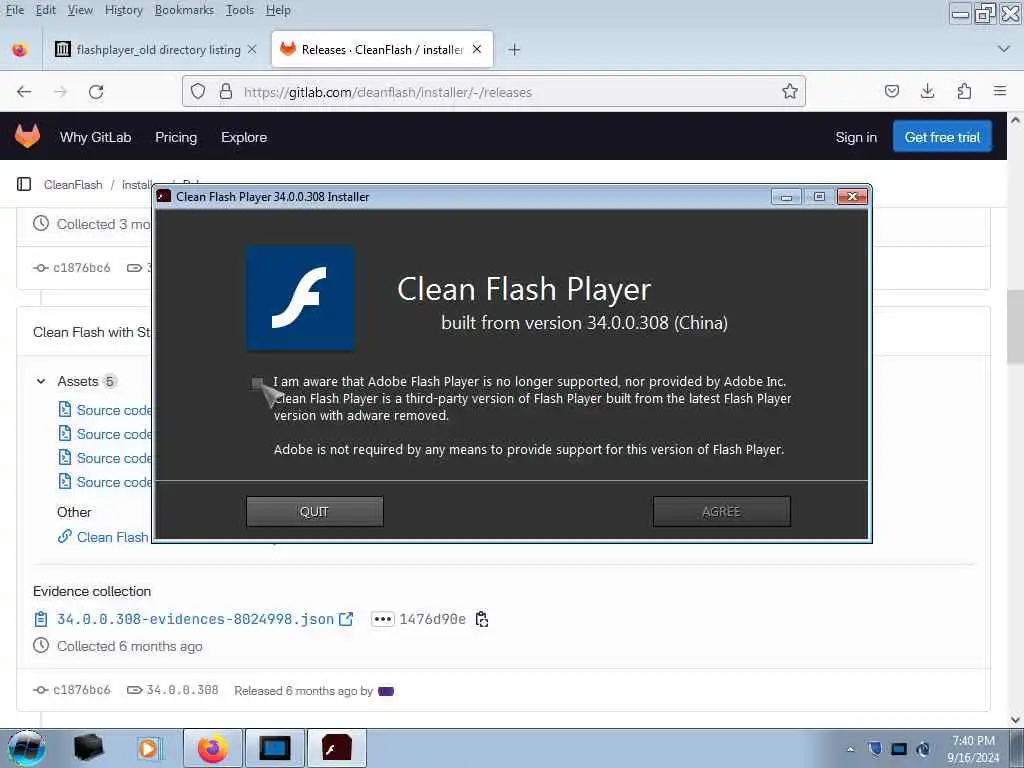Collapse the Assets section chevron
1024x768 pixels.
41,381
